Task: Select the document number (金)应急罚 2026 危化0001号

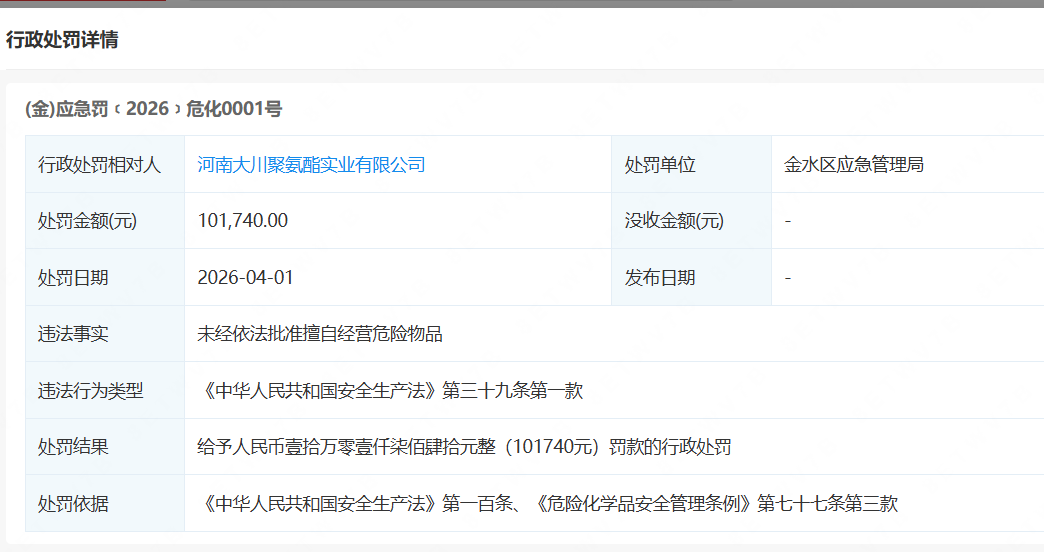Action: 154,109
